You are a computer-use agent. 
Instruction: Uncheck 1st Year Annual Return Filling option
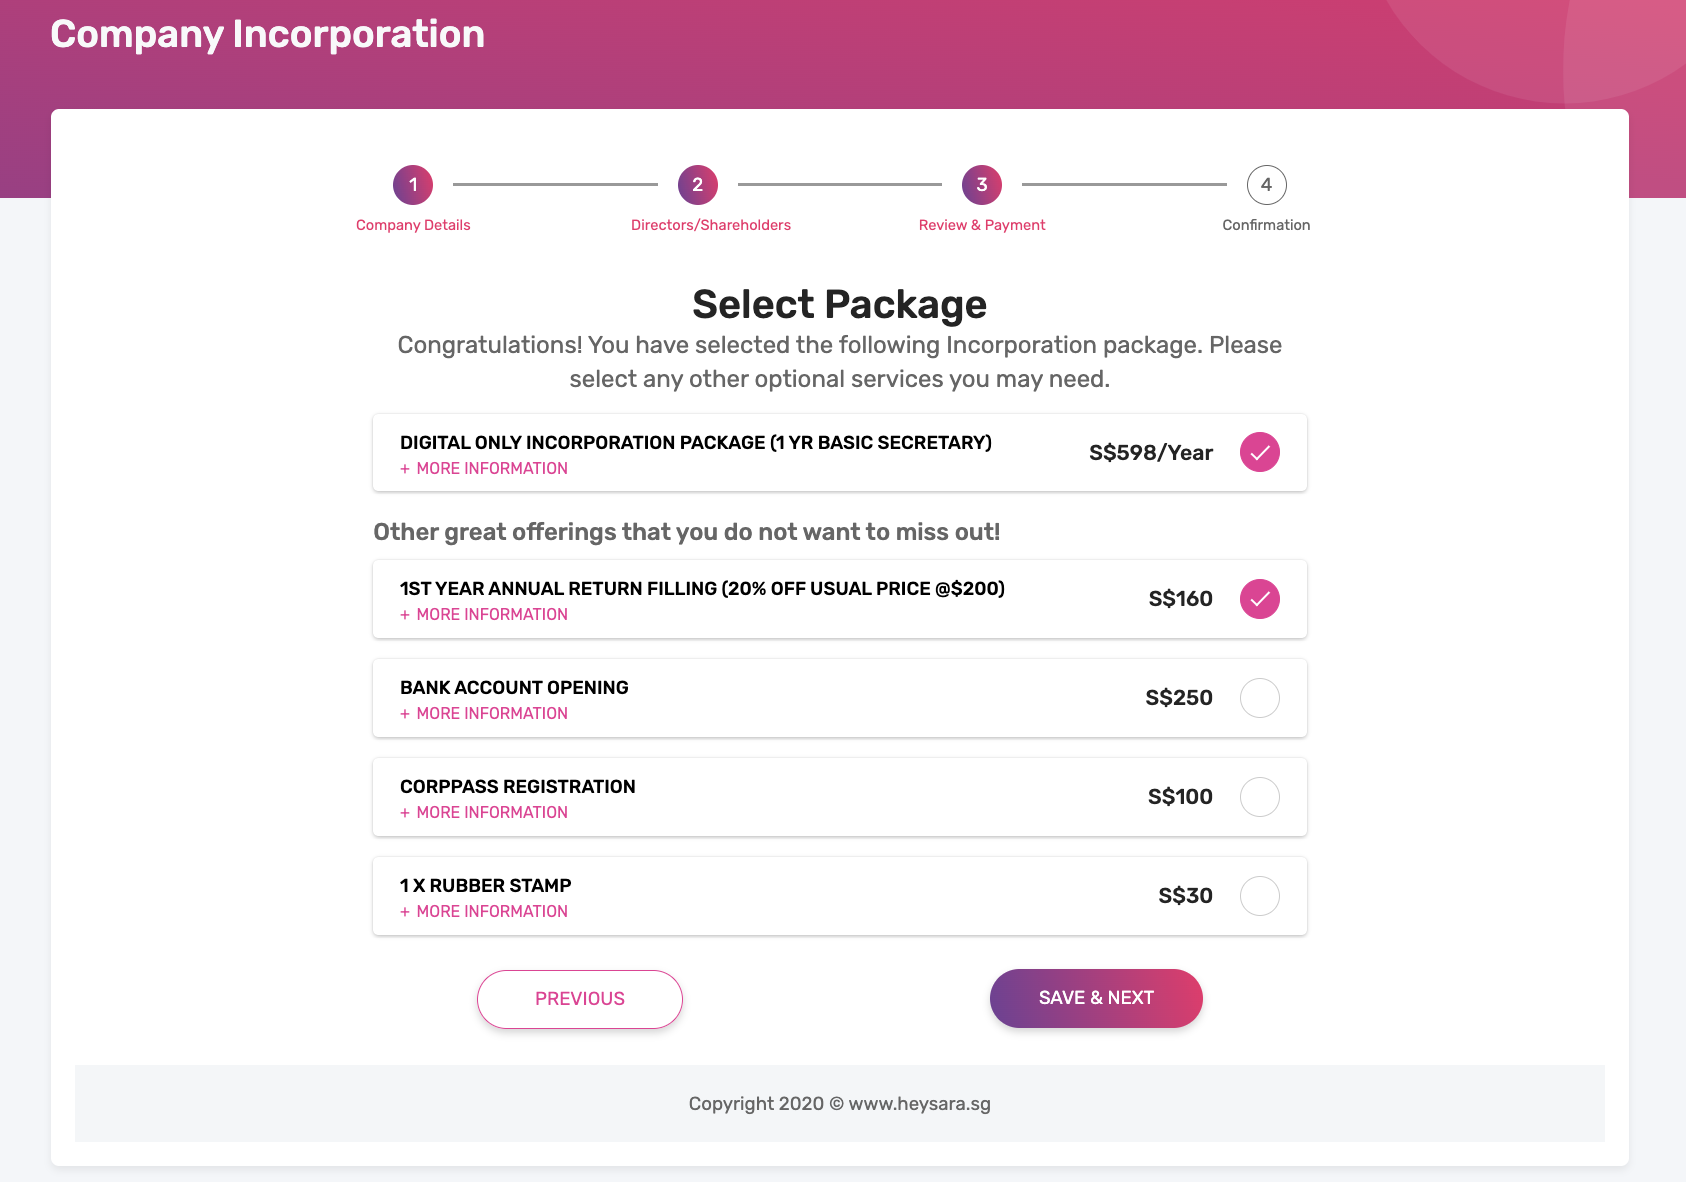coord(1260,599)
